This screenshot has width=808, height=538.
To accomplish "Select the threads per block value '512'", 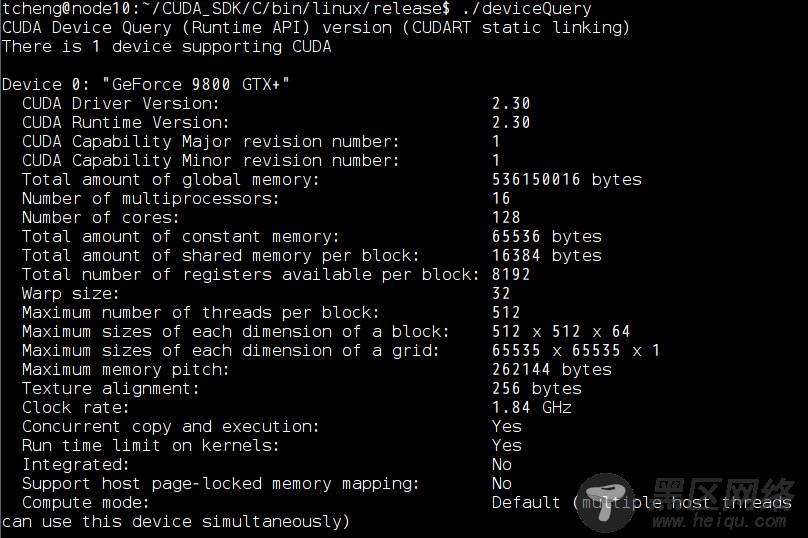I will (506, 313).
